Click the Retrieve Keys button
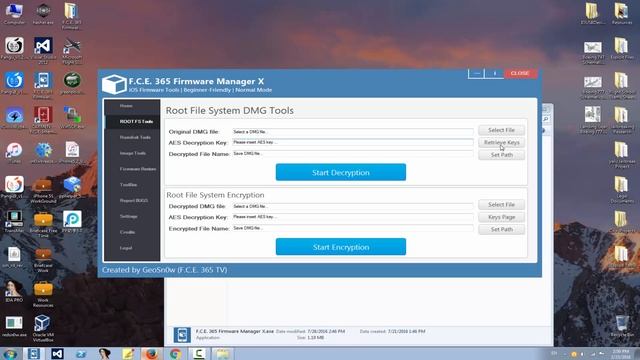 click(x=501, y=142)
